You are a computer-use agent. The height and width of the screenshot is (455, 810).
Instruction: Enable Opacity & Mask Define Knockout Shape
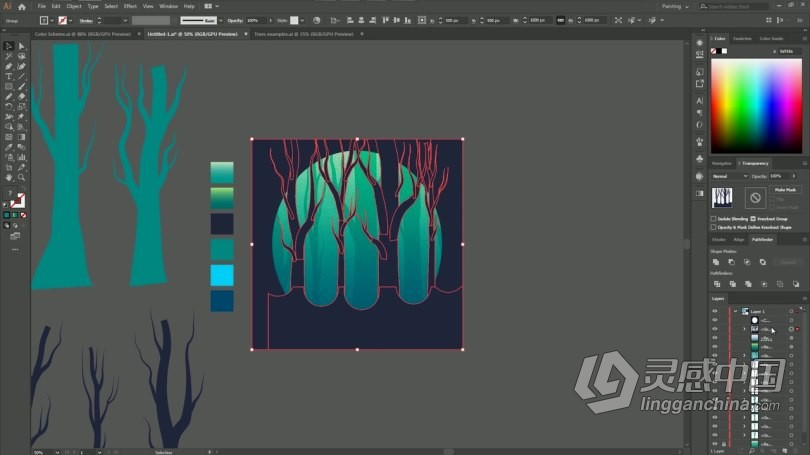713,227
